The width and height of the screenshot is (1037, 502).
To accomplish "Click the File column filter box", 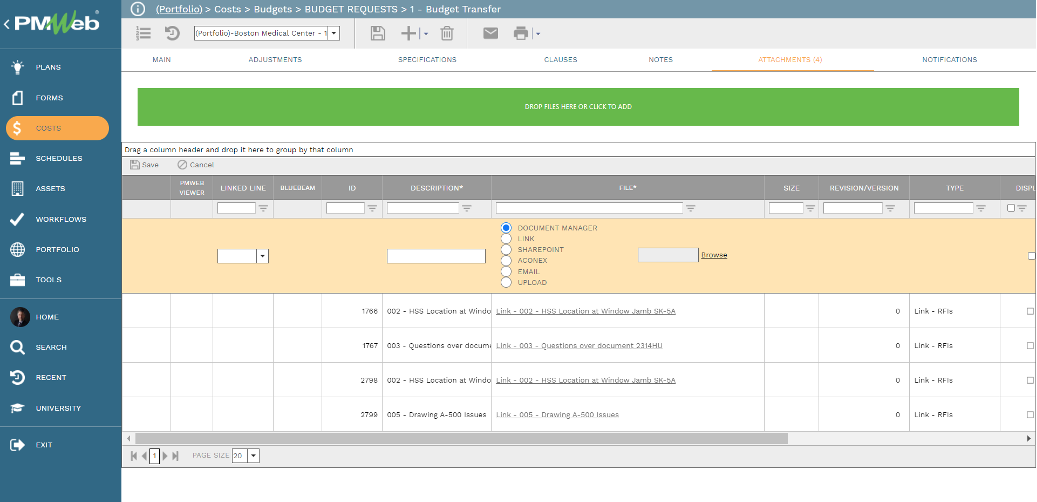I will point(589,208).
